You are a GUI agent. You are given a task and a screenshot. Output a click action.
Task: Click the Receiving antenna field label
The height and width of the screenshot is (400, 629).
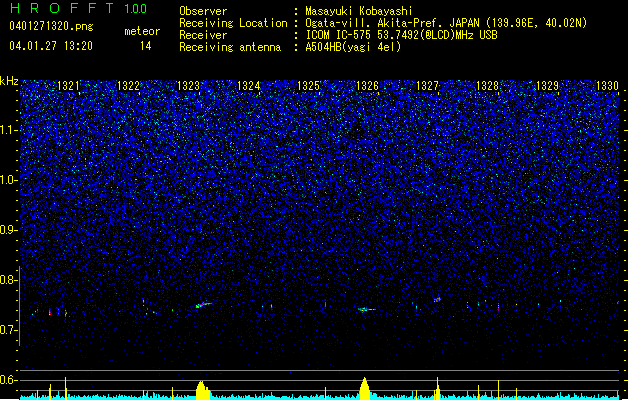point(230,47)
